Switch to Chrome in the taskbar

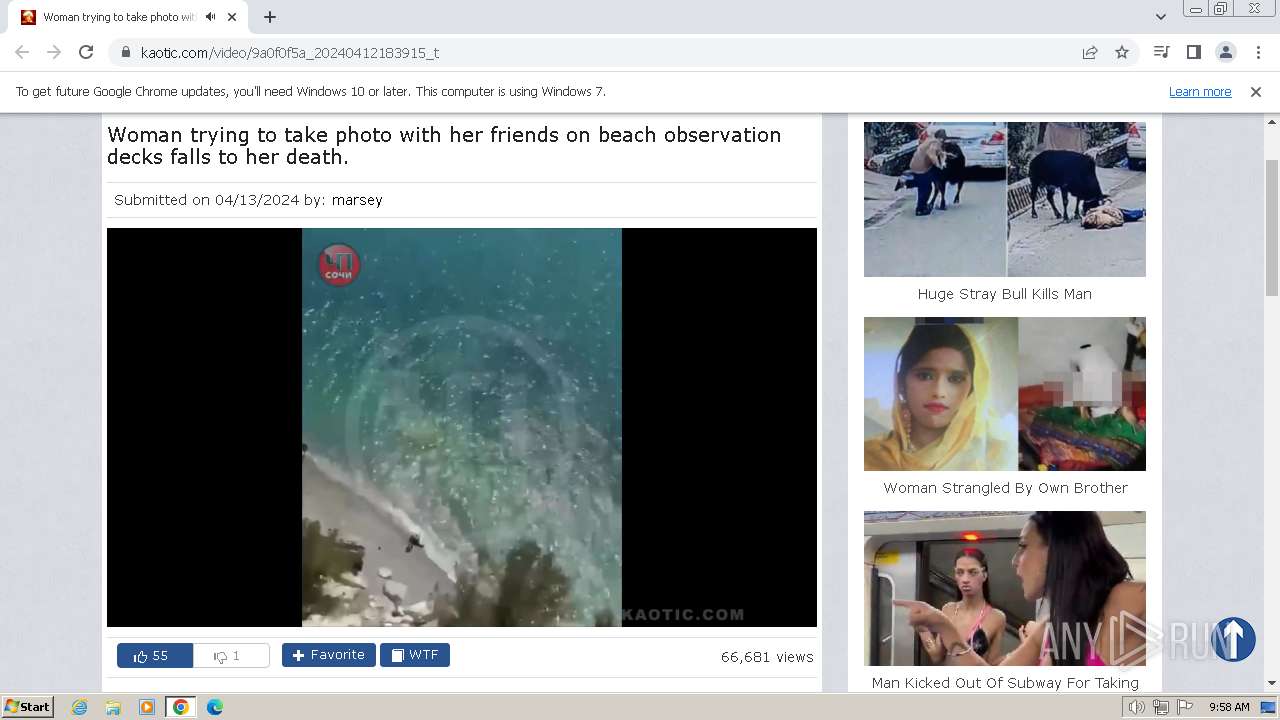[180, 707]
